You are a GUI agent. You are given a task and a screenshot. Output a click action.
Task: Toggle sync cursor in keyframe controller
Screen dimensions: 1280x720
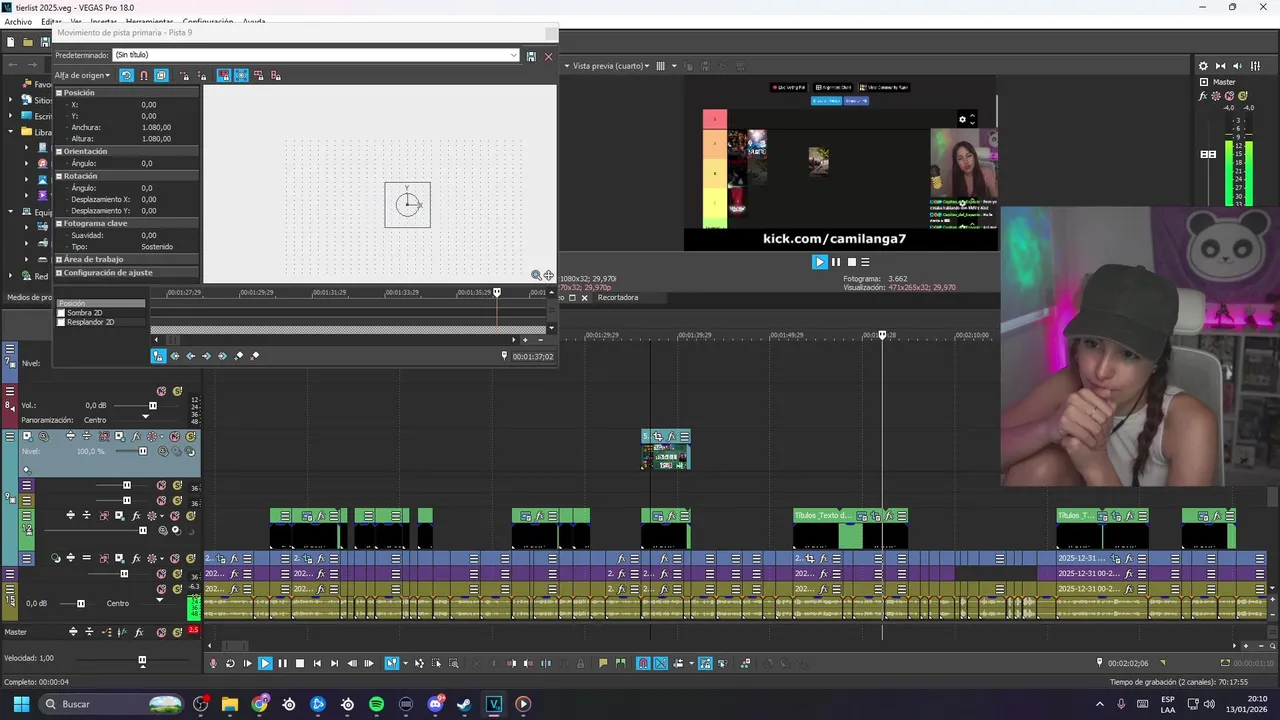pos(158,356)
